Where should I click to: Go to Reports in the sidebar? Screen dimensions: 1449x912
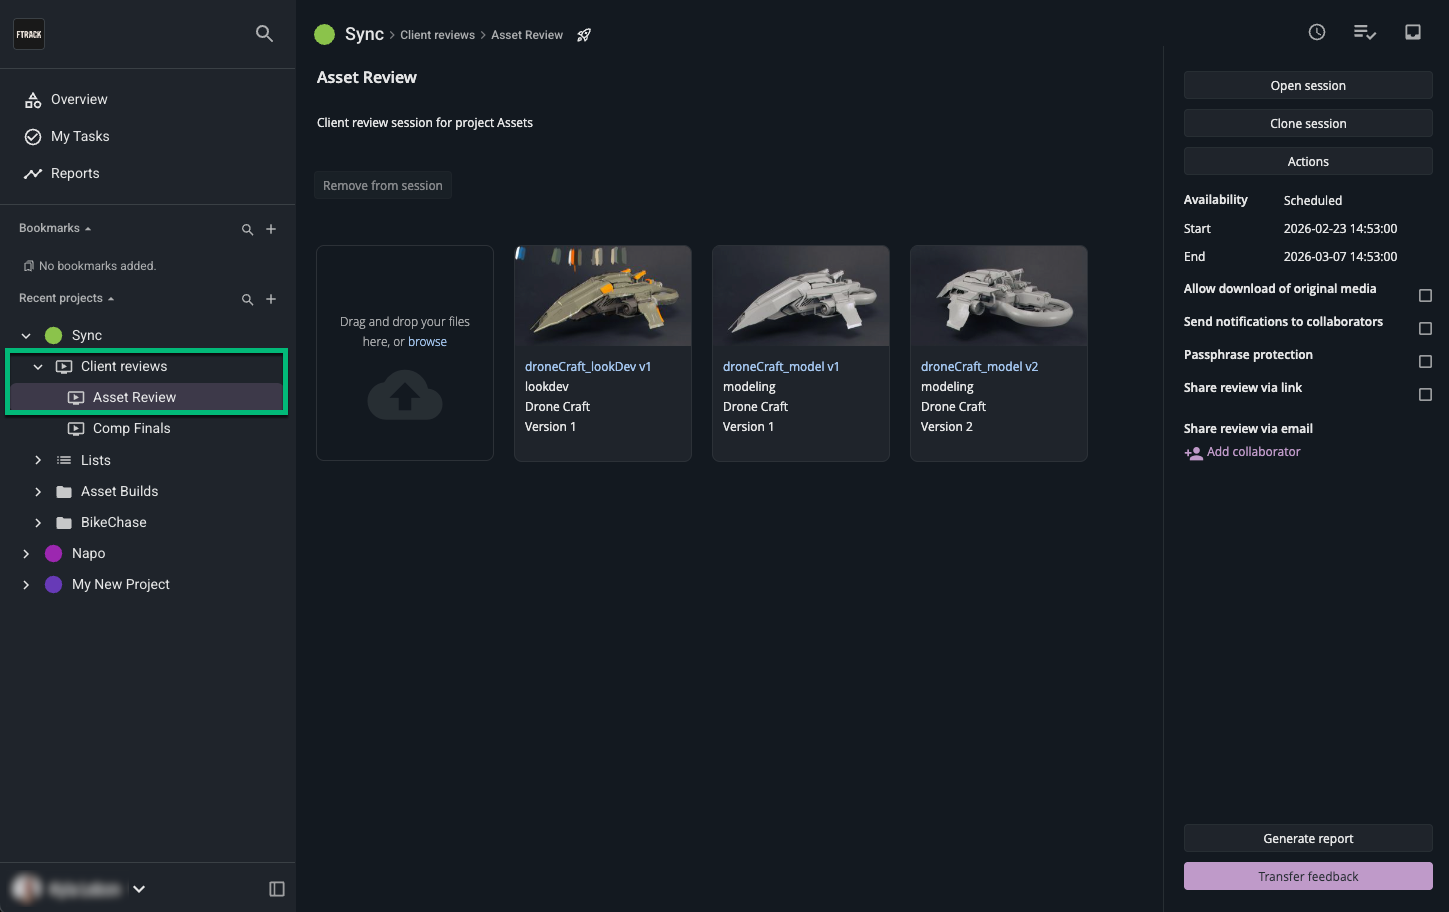click(x=75, y=173)
